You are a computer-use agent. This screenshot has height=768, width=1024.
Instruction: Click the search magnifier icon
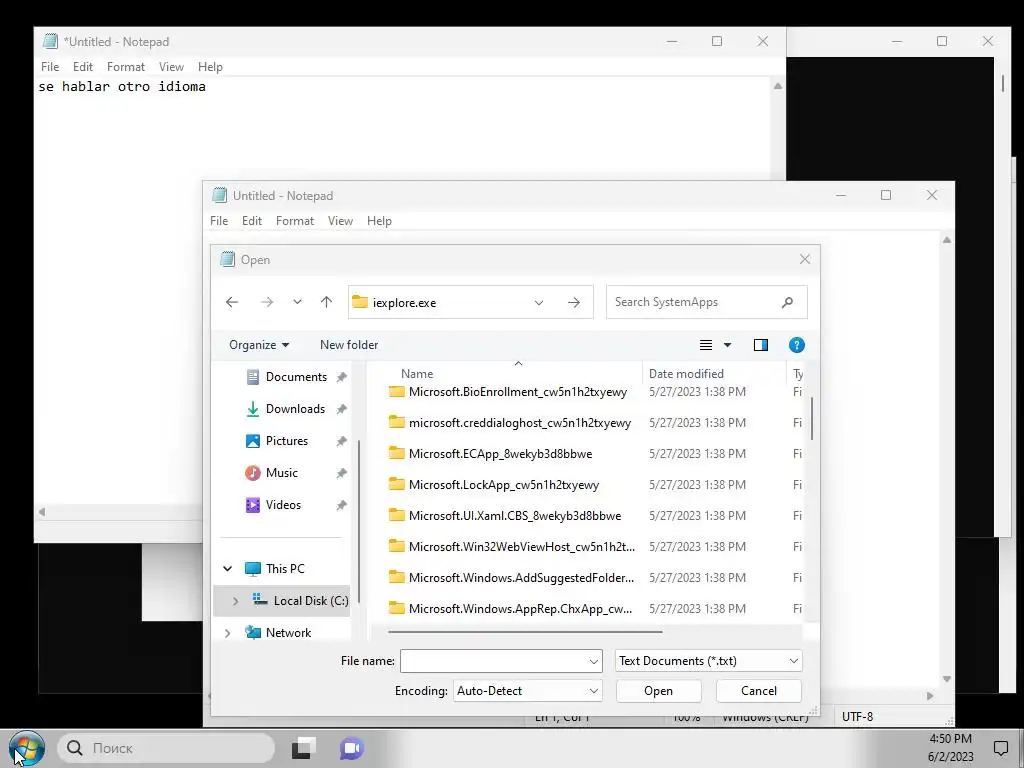[788, 302]
